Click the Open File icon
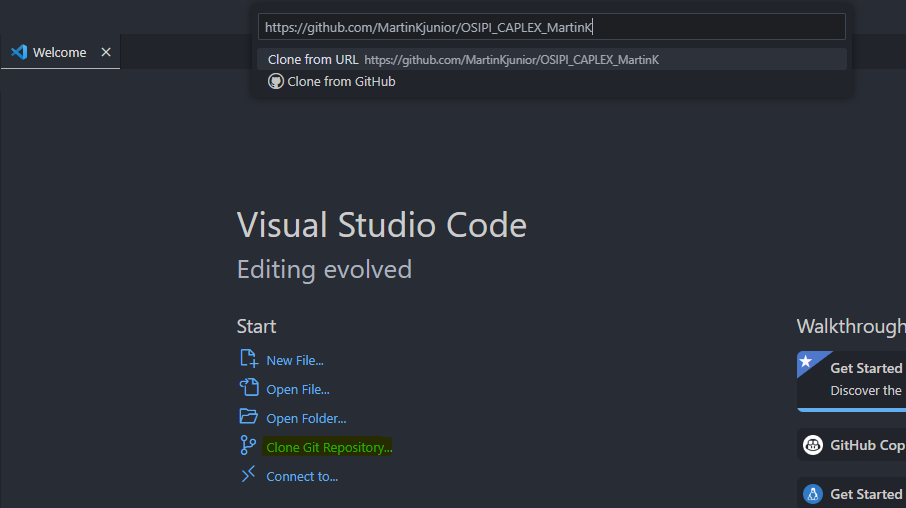 (x=248, y=388)
